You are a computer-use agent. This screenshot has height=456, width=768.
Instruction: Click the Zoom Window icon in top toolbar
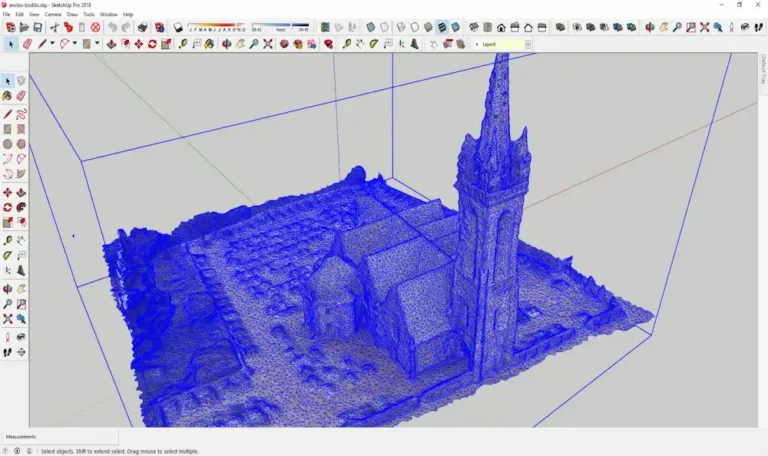coord(691,27)
